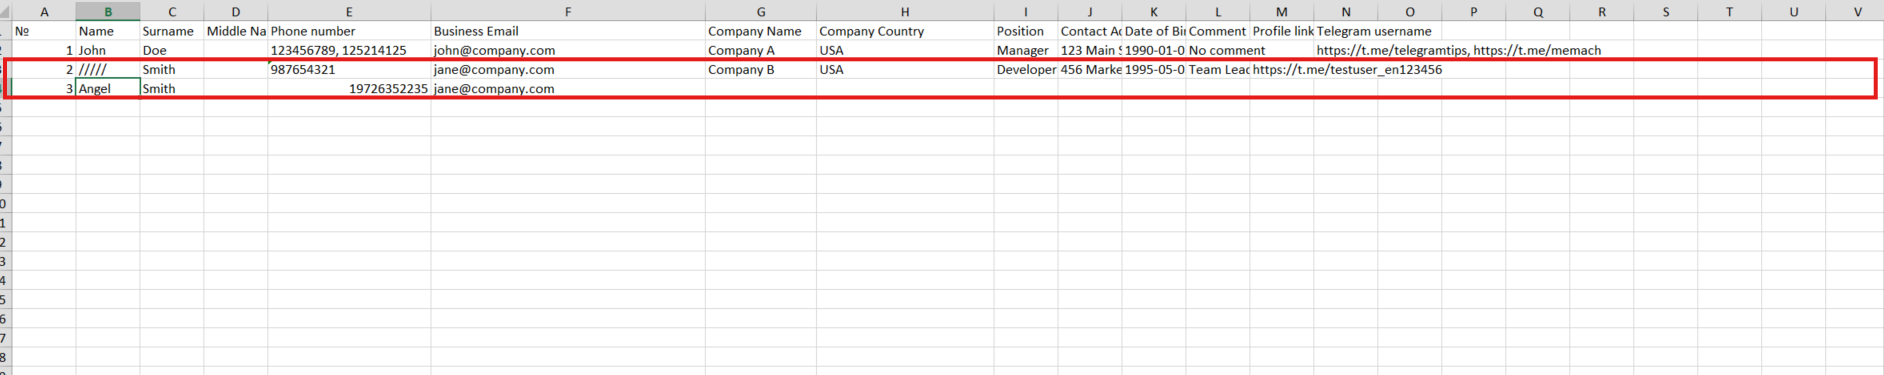The width and height of the screenshot is (1884, 375).
Task: Select column C header
Action: pos(172,12)
